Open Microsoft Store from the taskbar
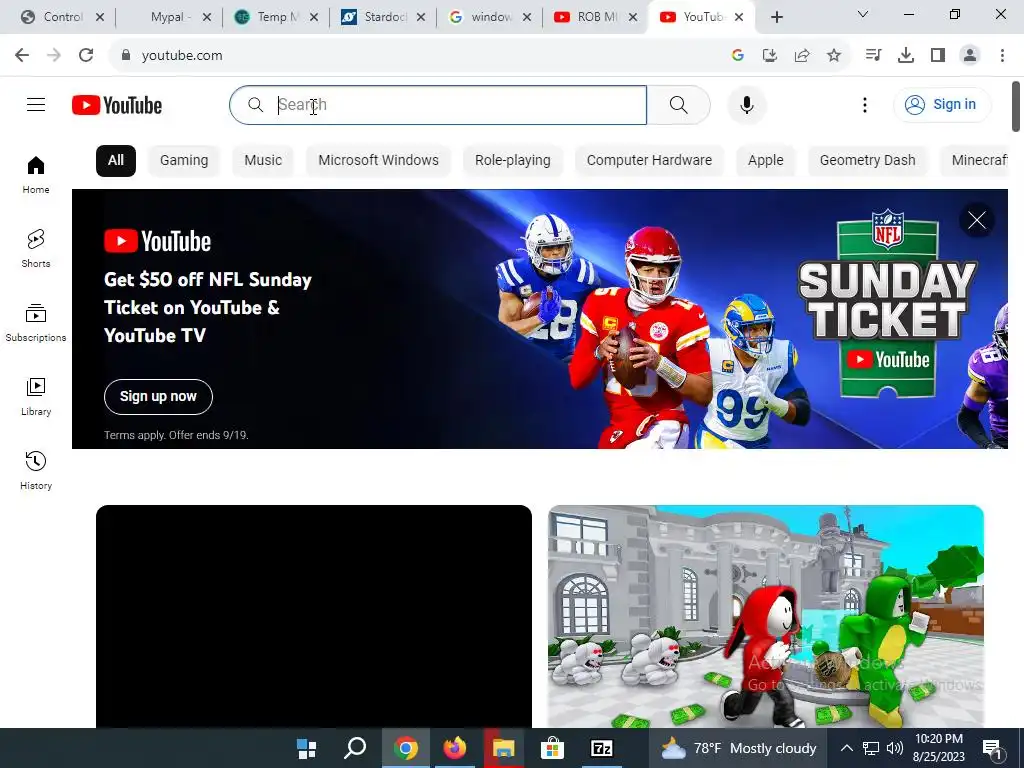This screenshot has height=768, width=1024. coord(552,748)
